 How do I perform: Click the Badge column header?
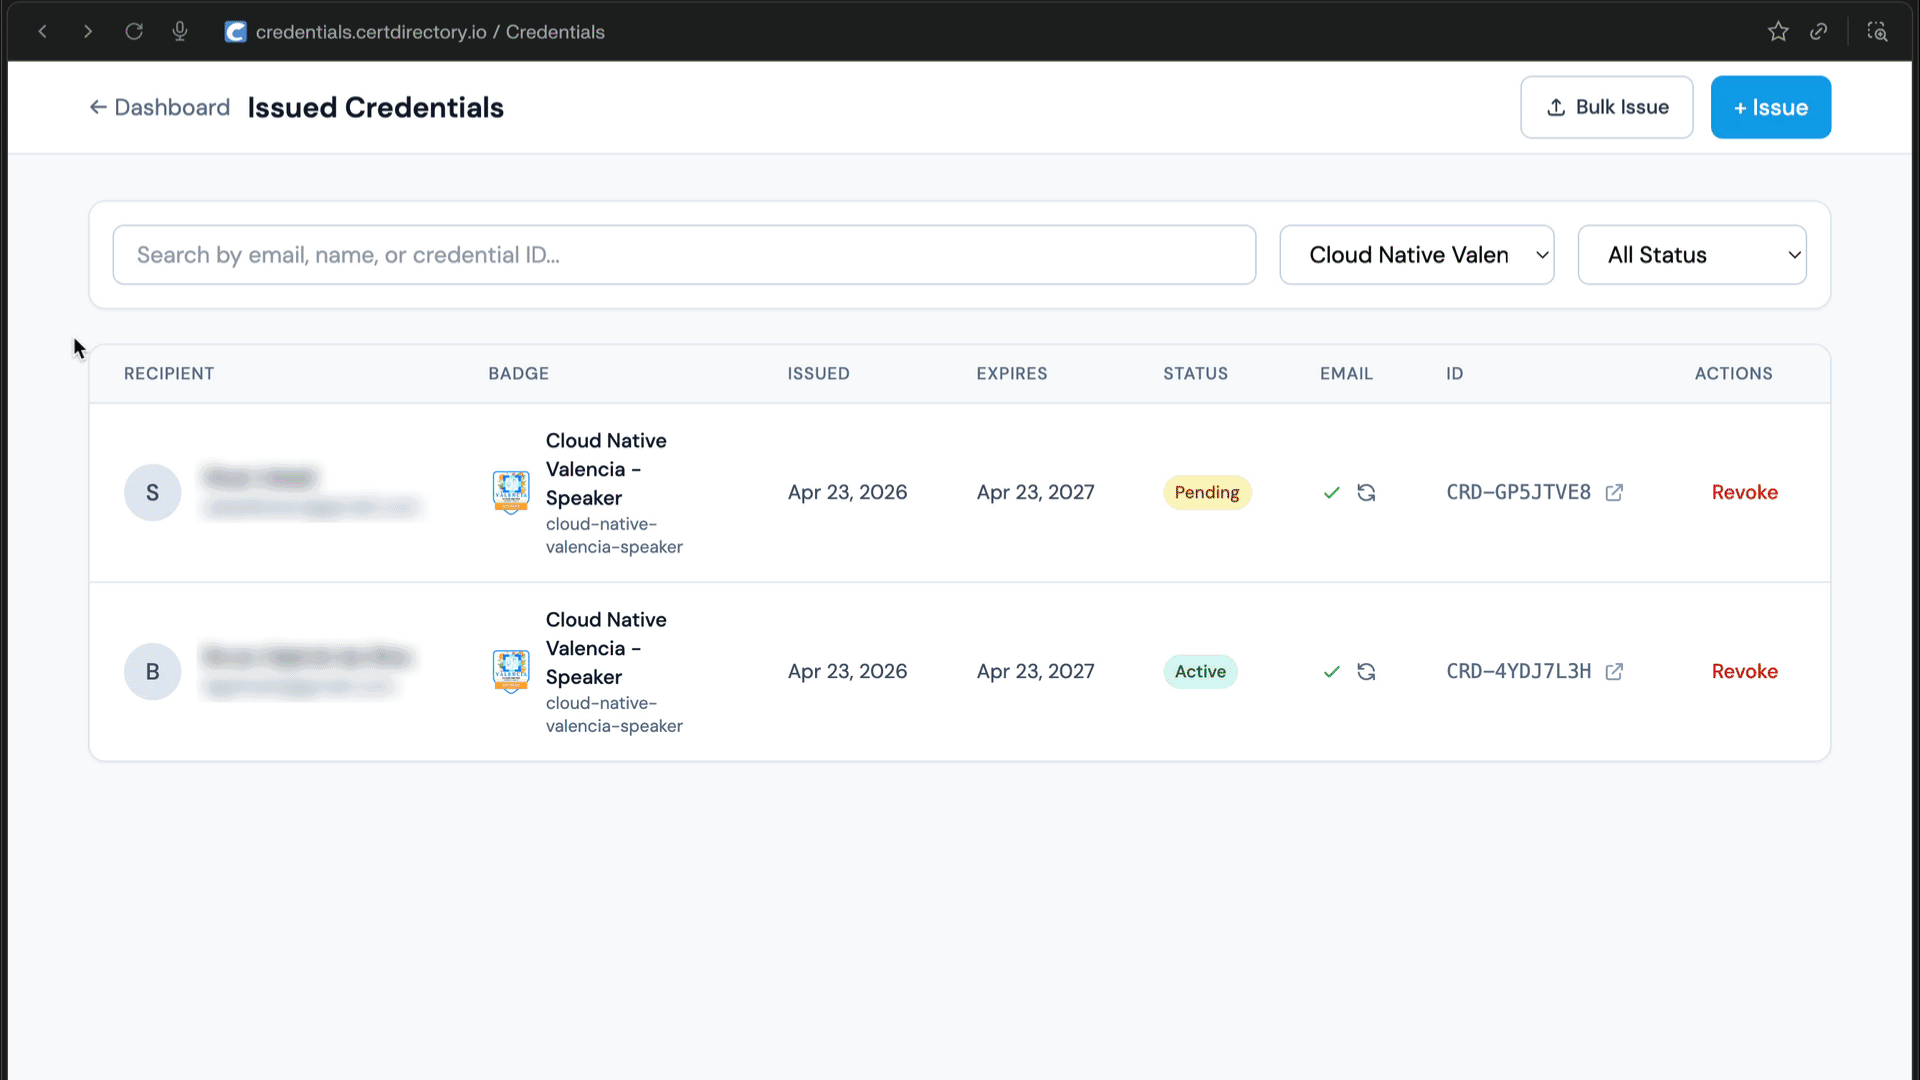[518, 373]
